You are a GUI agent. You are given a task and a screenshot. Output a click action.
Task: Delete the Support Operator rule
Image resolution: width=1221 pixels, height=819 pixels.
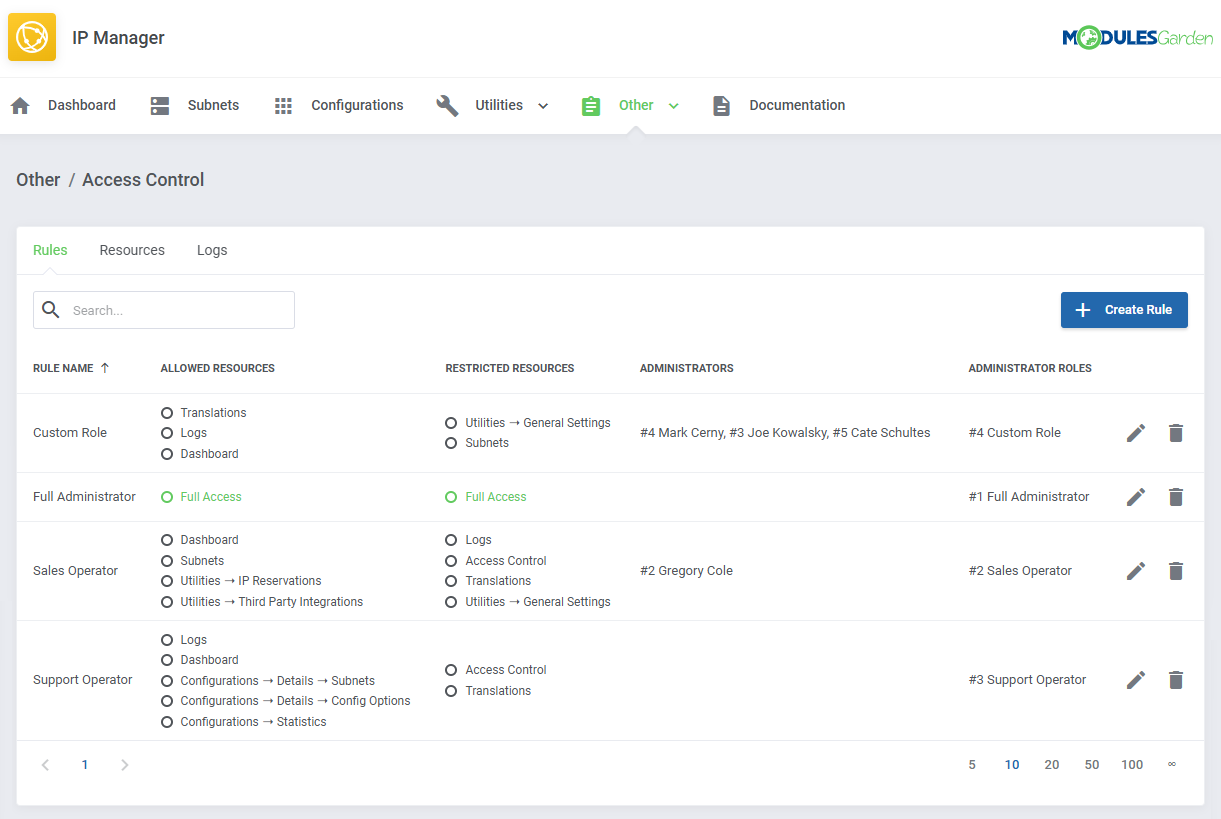click(1176, 680)
